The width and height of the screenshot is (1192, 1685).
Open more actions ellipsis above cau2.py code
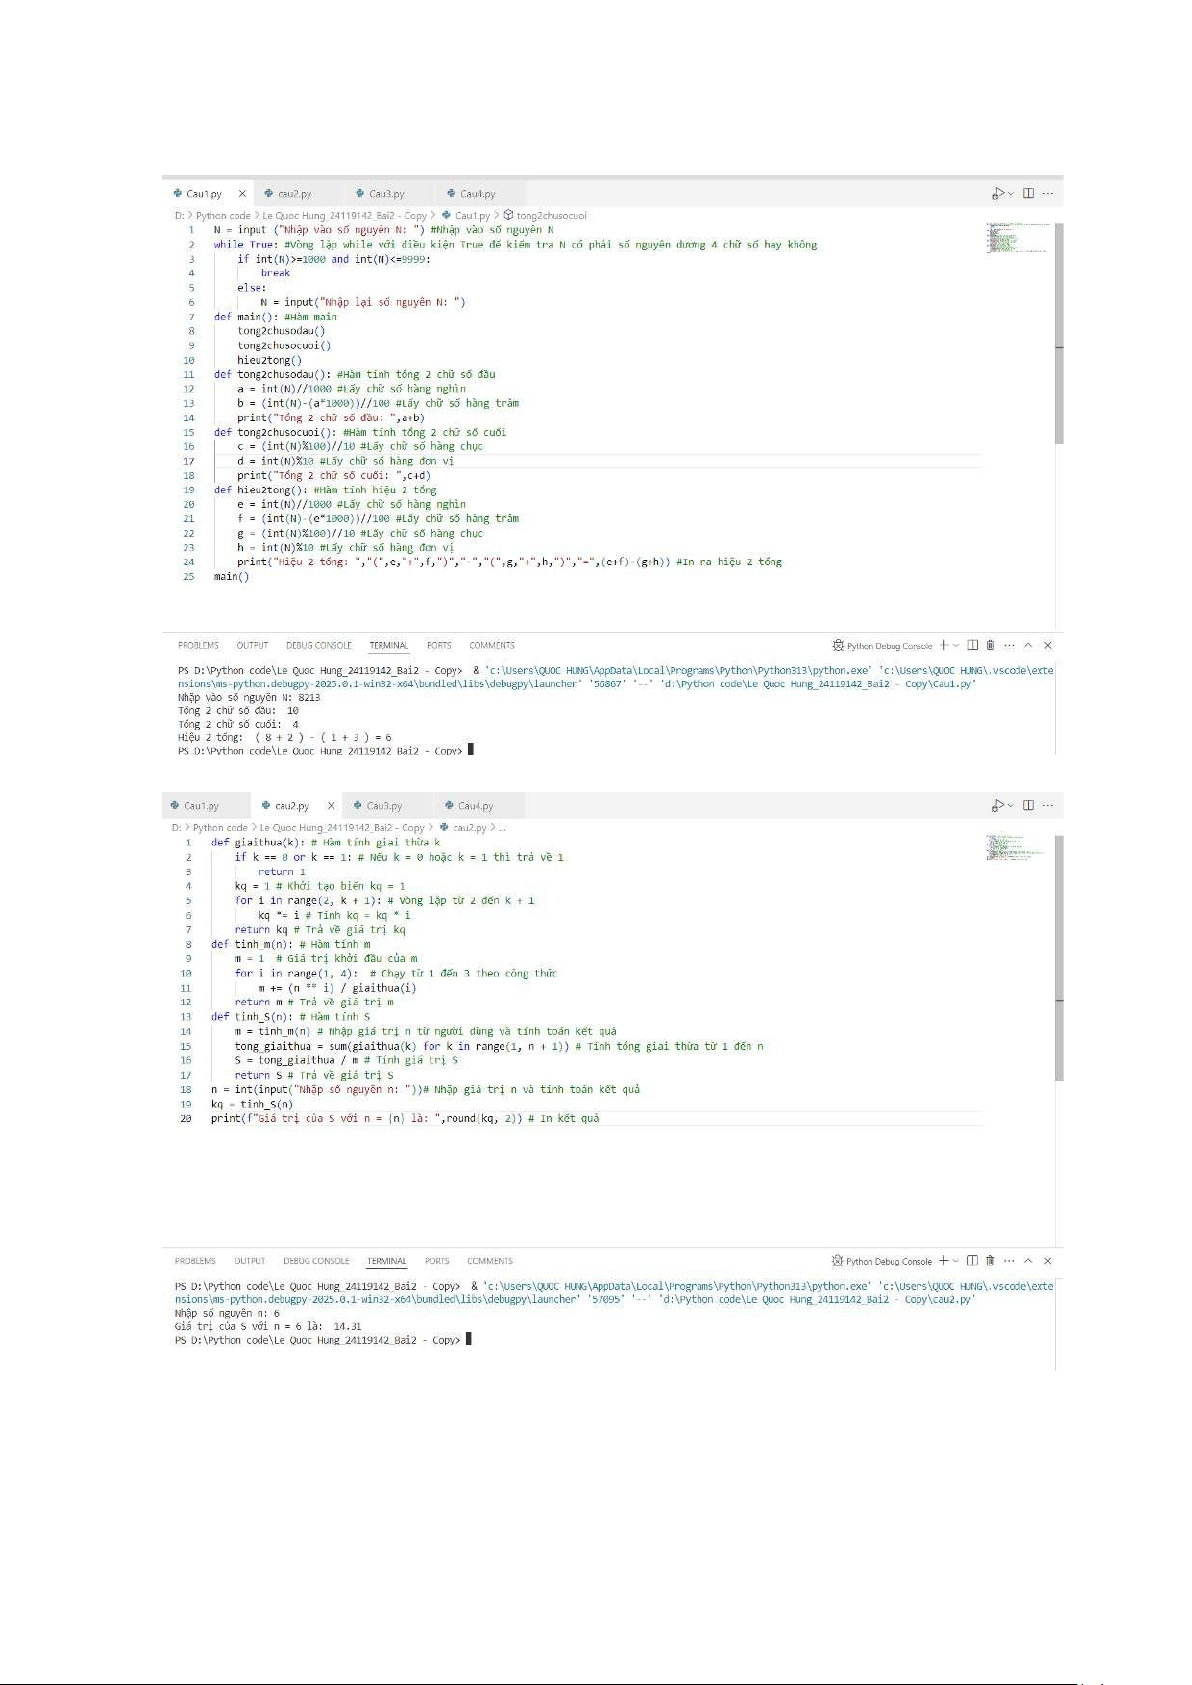1047,806
